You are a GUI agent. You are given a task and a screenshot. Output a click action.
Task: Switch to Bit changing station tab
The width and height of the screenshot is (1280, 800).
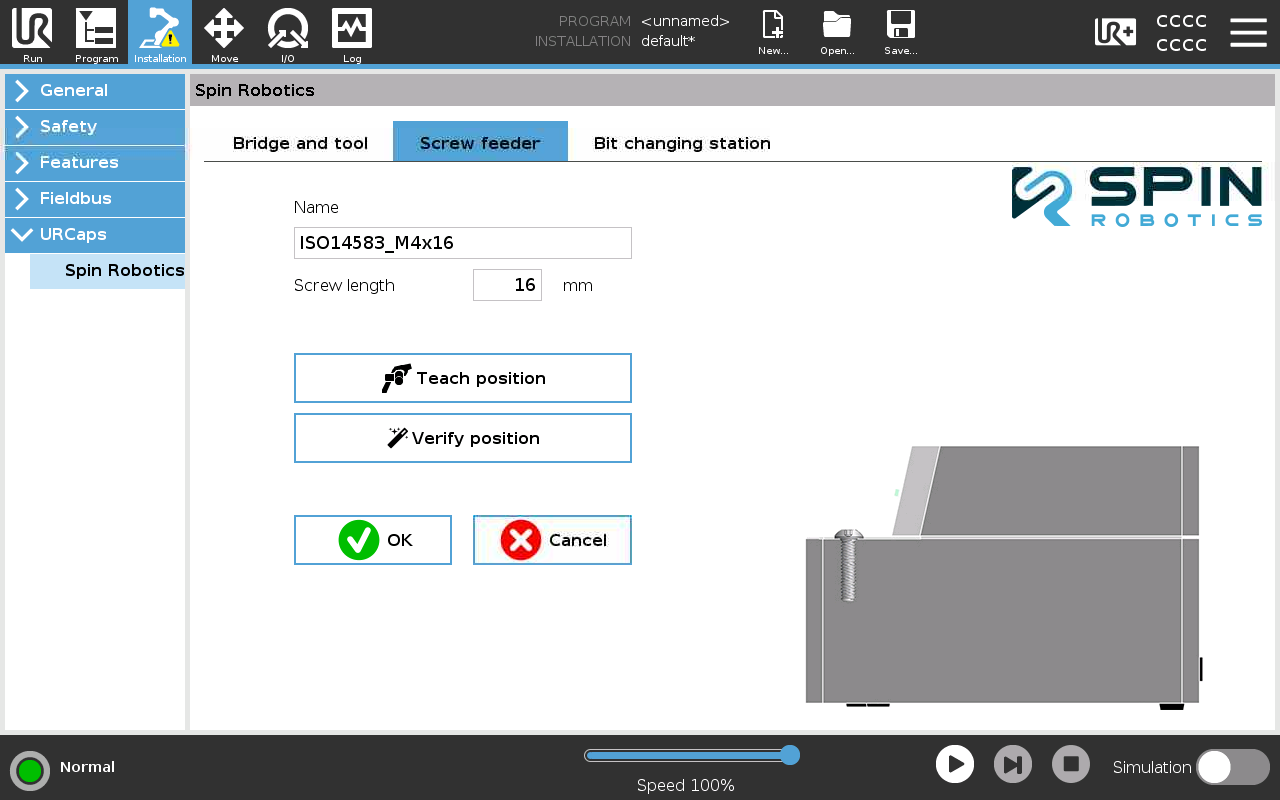click(682, 142)
